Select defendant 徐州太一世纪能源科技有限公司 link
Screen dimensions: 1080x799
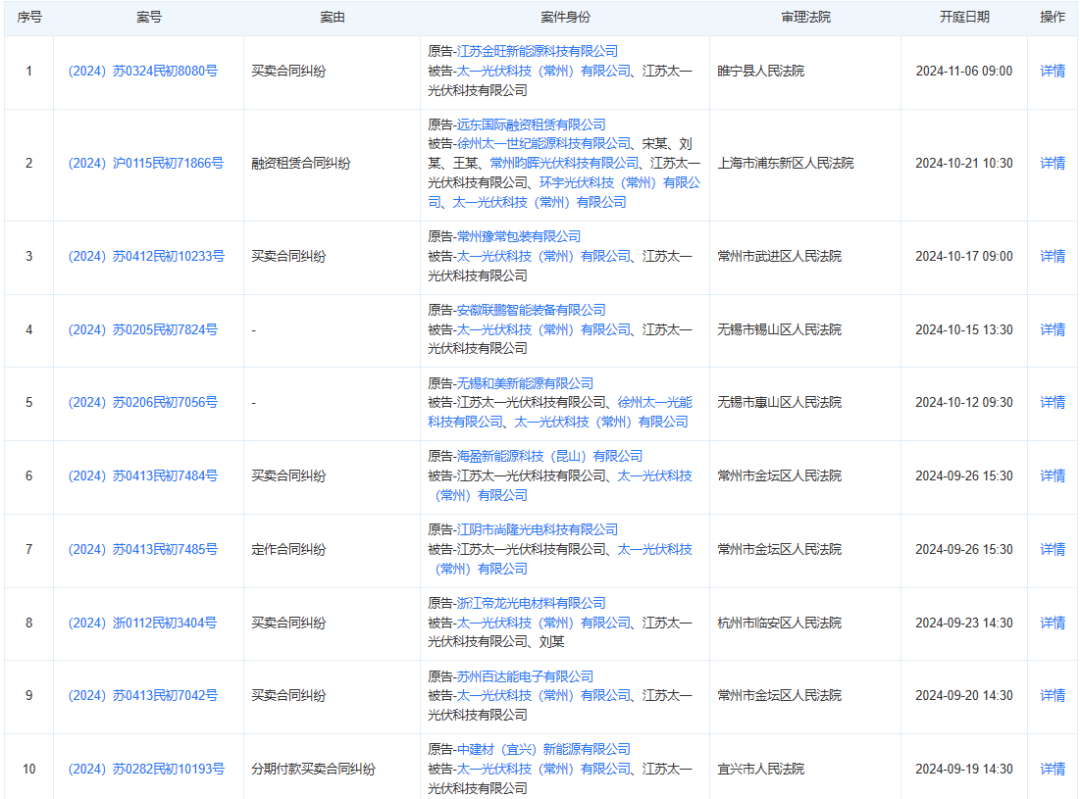coord(544,144)
